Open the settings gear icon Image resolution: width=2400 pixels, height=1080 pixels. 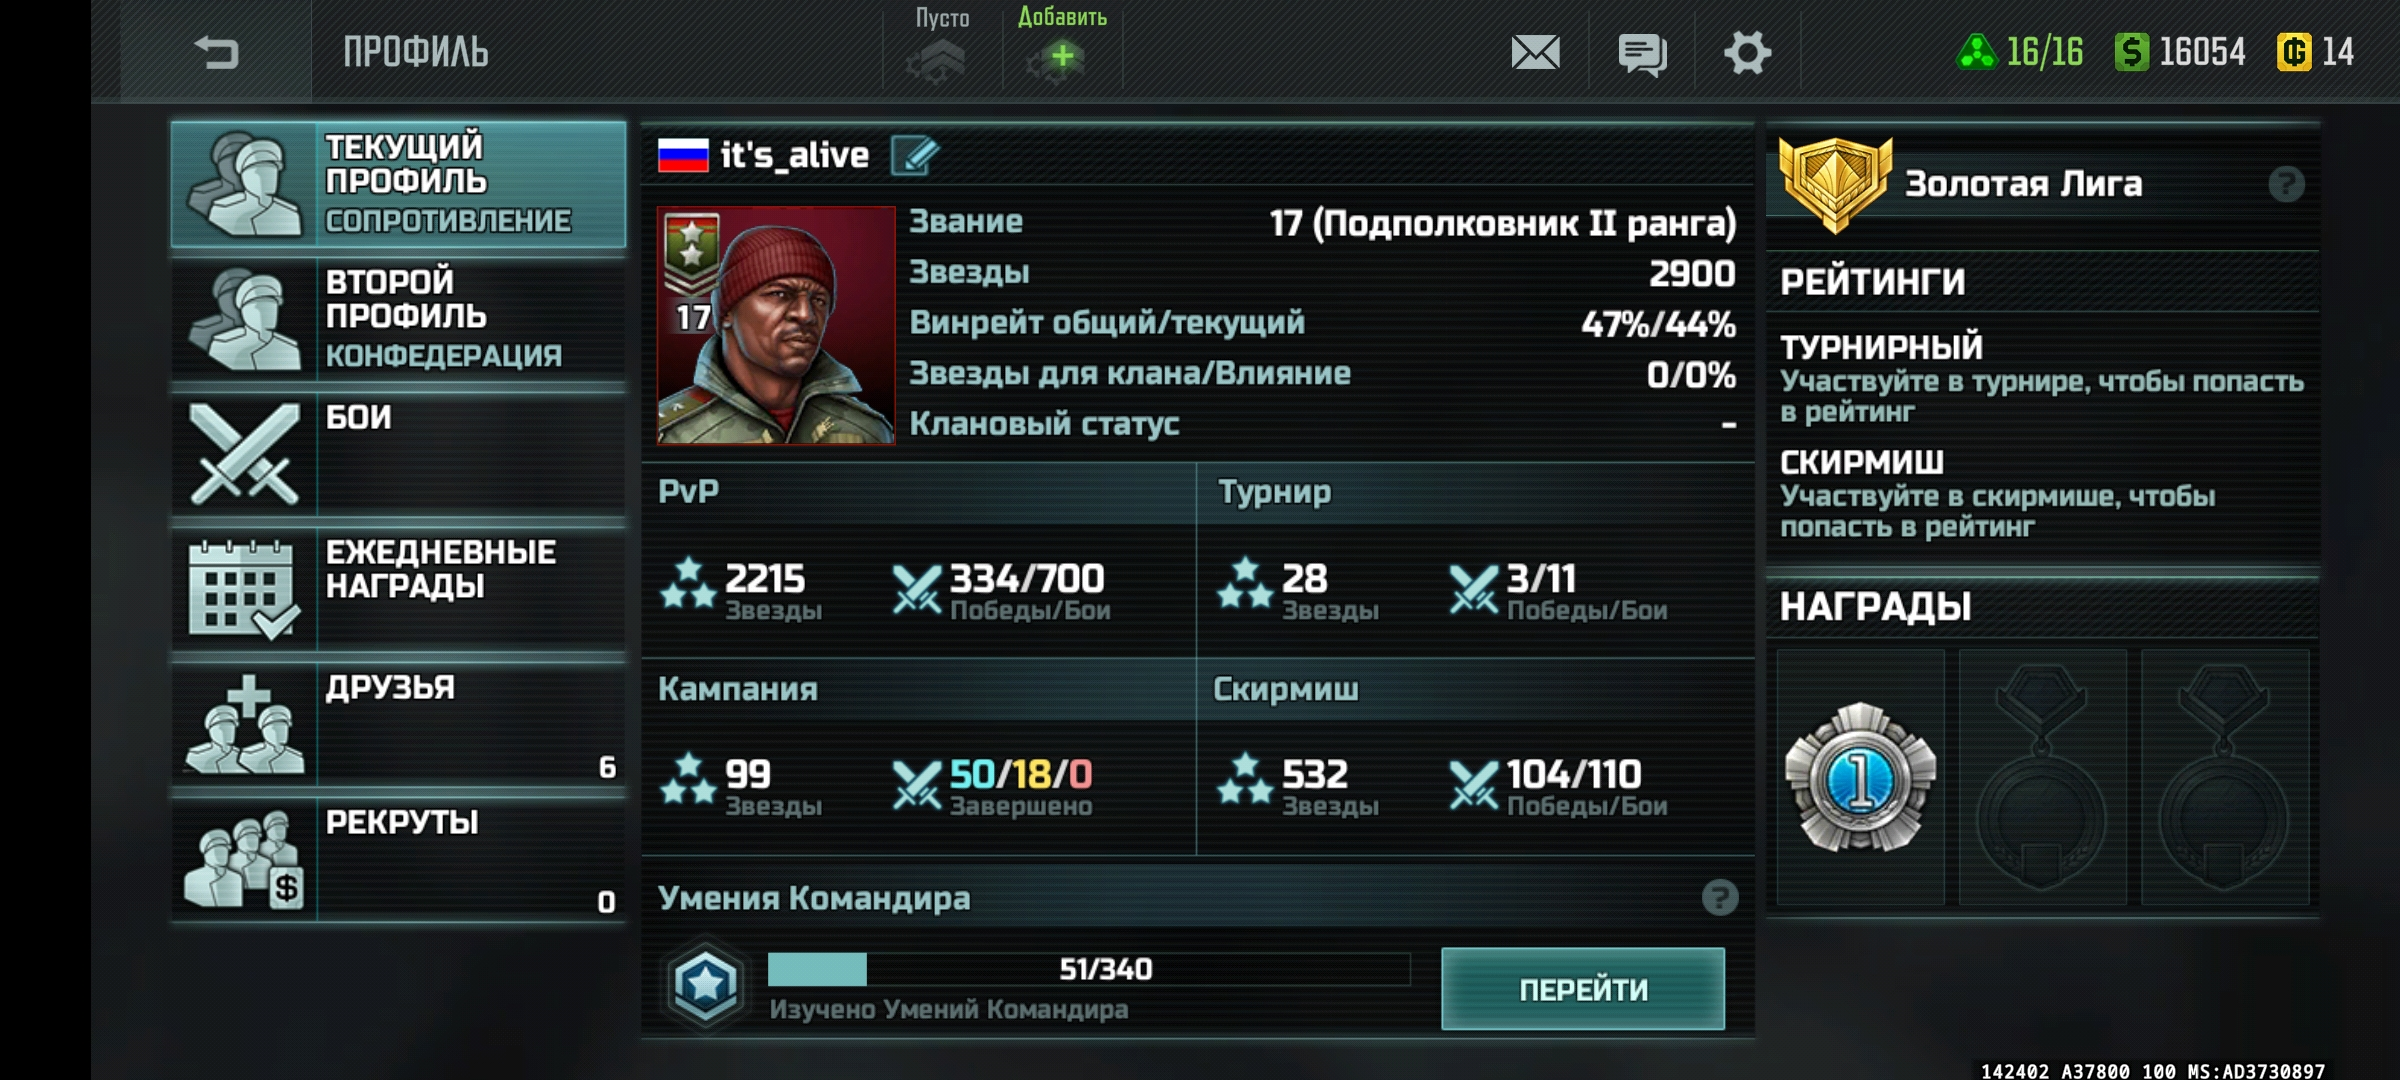tap(1747, 52)
